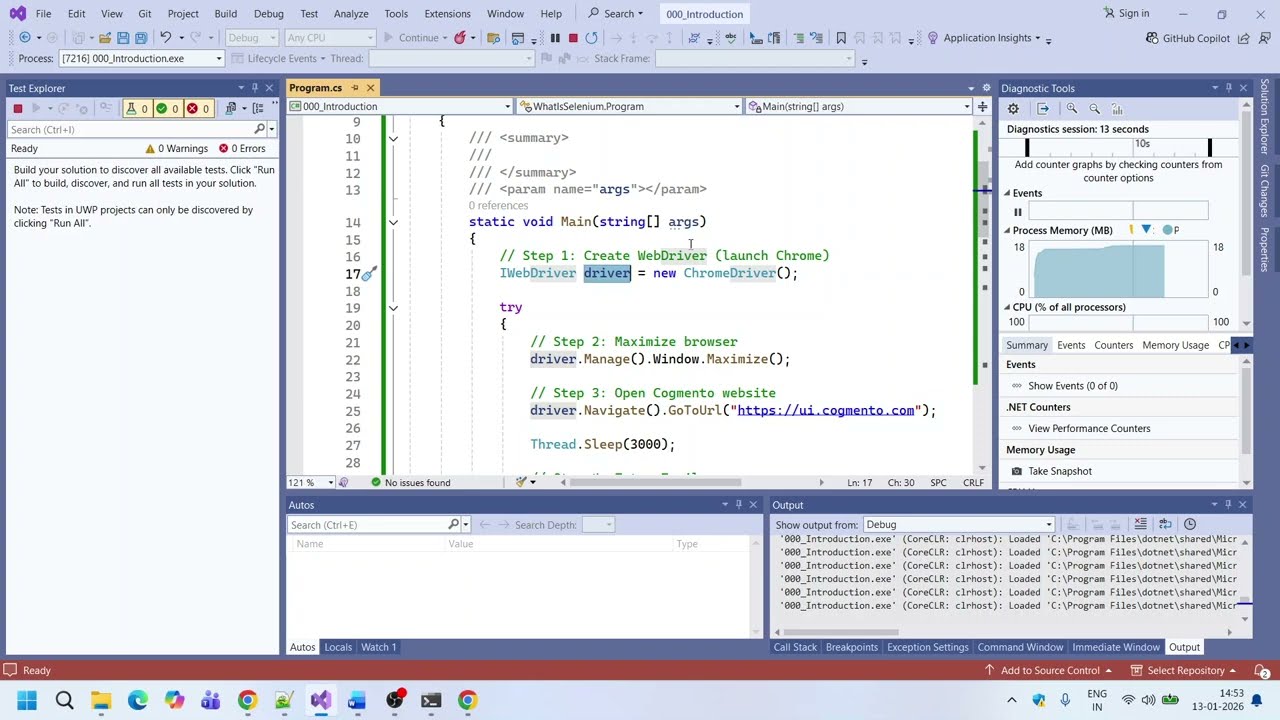The width and height of the screenshot is (1280, 720).
Task: Open GitHub Copilot
Action: pos(1188,38)
